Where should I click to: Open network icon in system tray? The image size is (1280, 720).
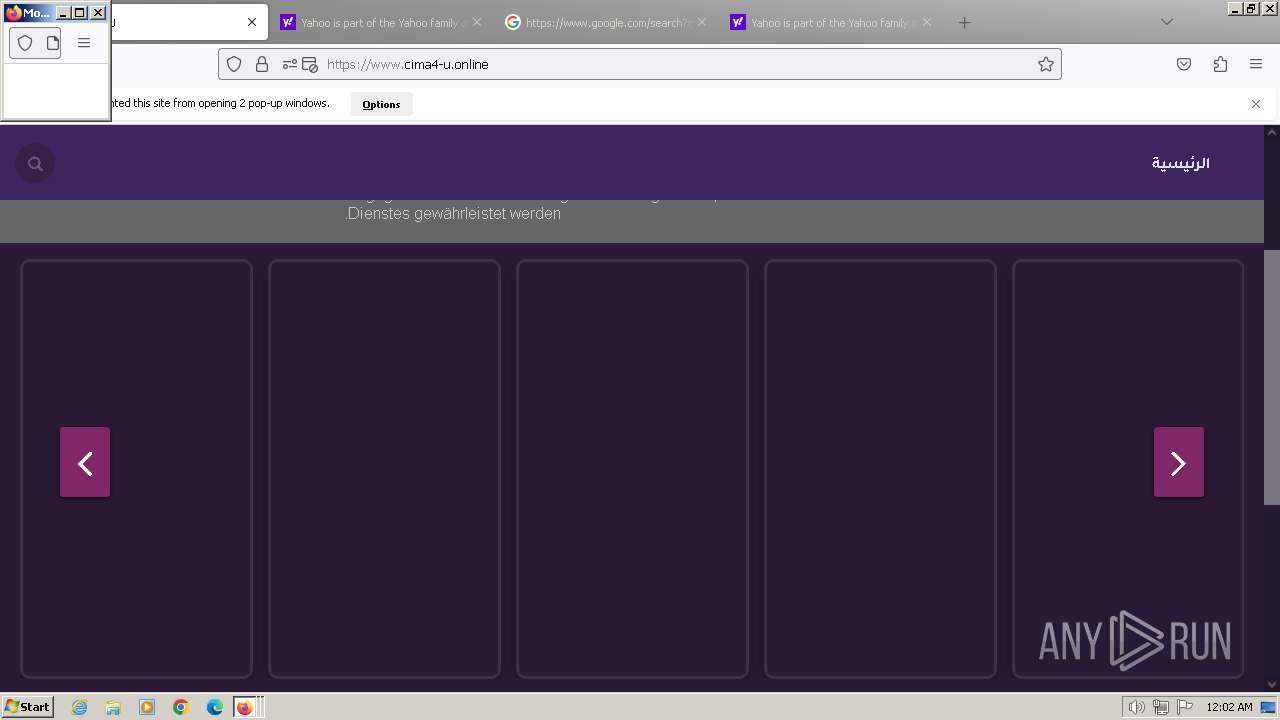coord(1160,707)
